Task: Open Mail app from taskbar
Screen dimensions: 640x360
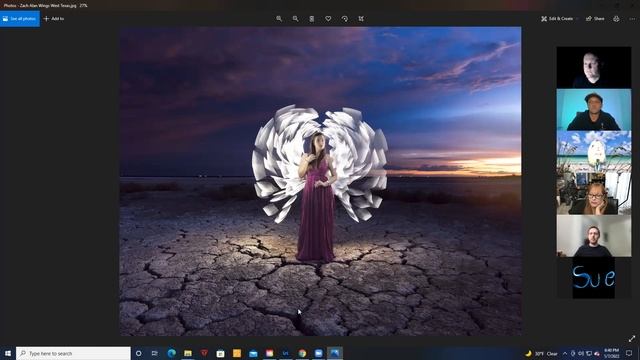Action: [x=253, y=353]
